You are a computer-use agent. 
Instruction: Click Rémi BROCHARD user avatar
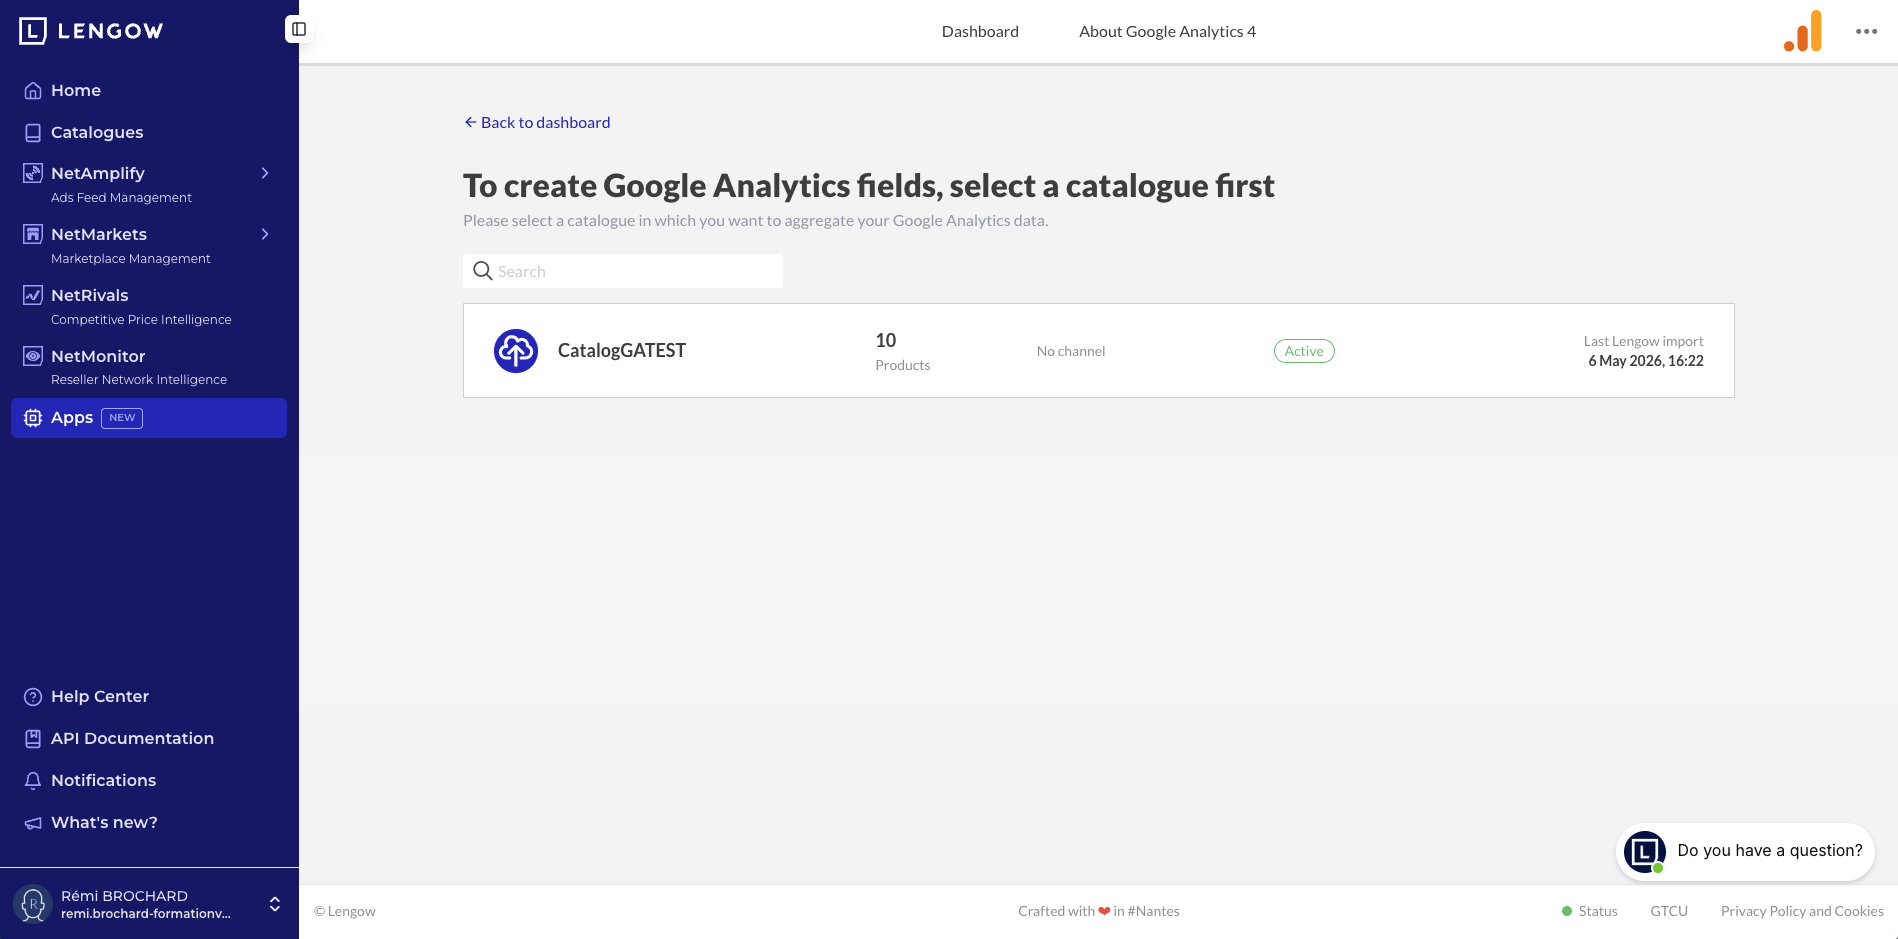33,904
